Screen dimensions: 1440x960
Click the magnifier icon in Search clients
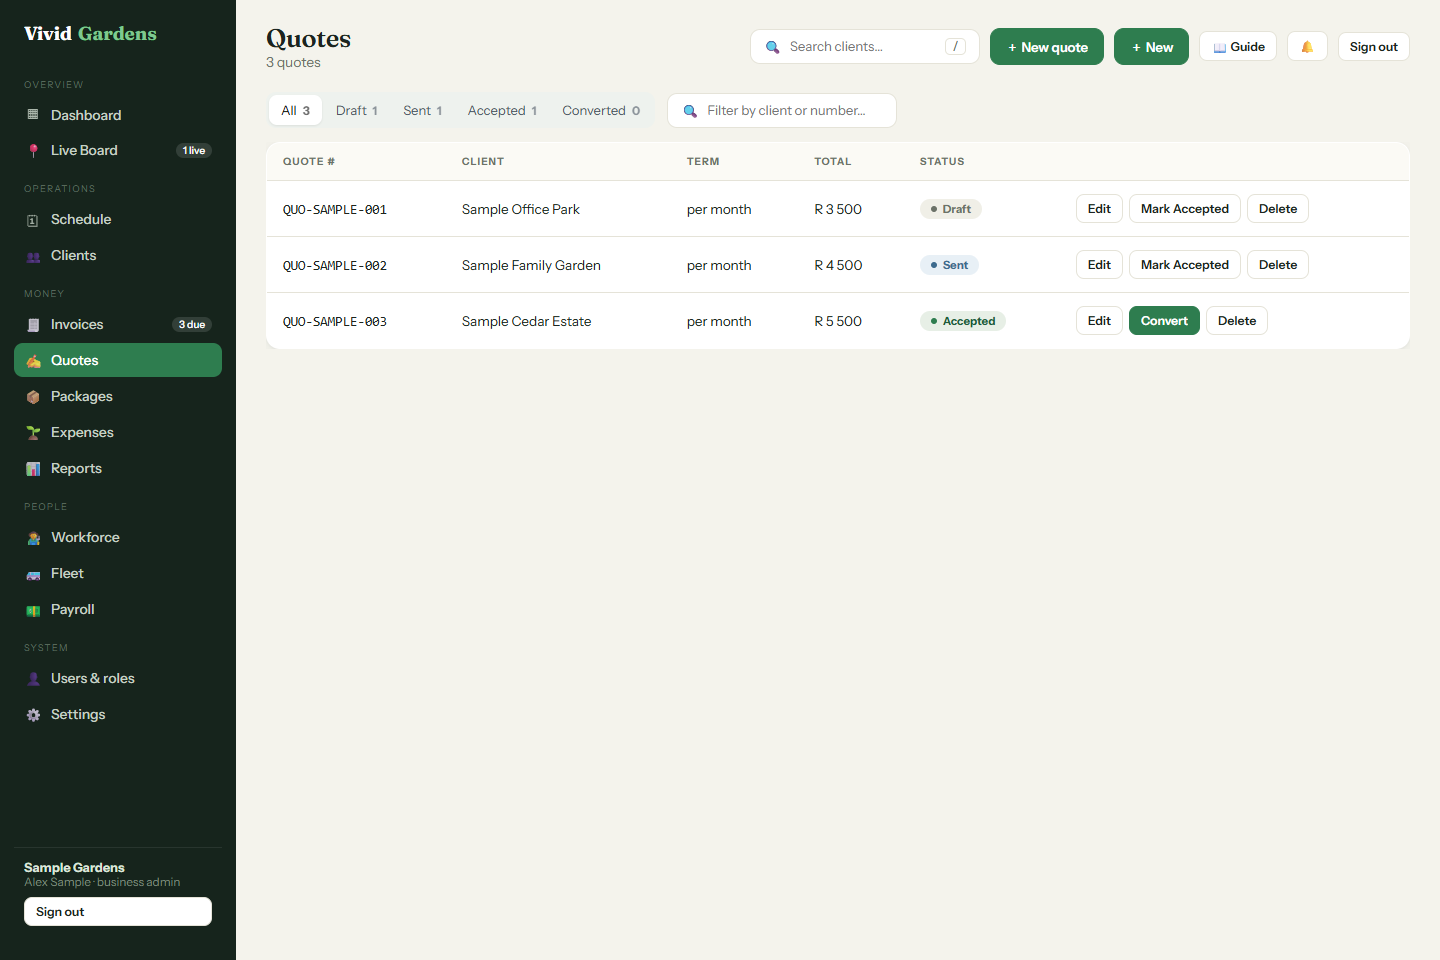[x=772, y=47]
